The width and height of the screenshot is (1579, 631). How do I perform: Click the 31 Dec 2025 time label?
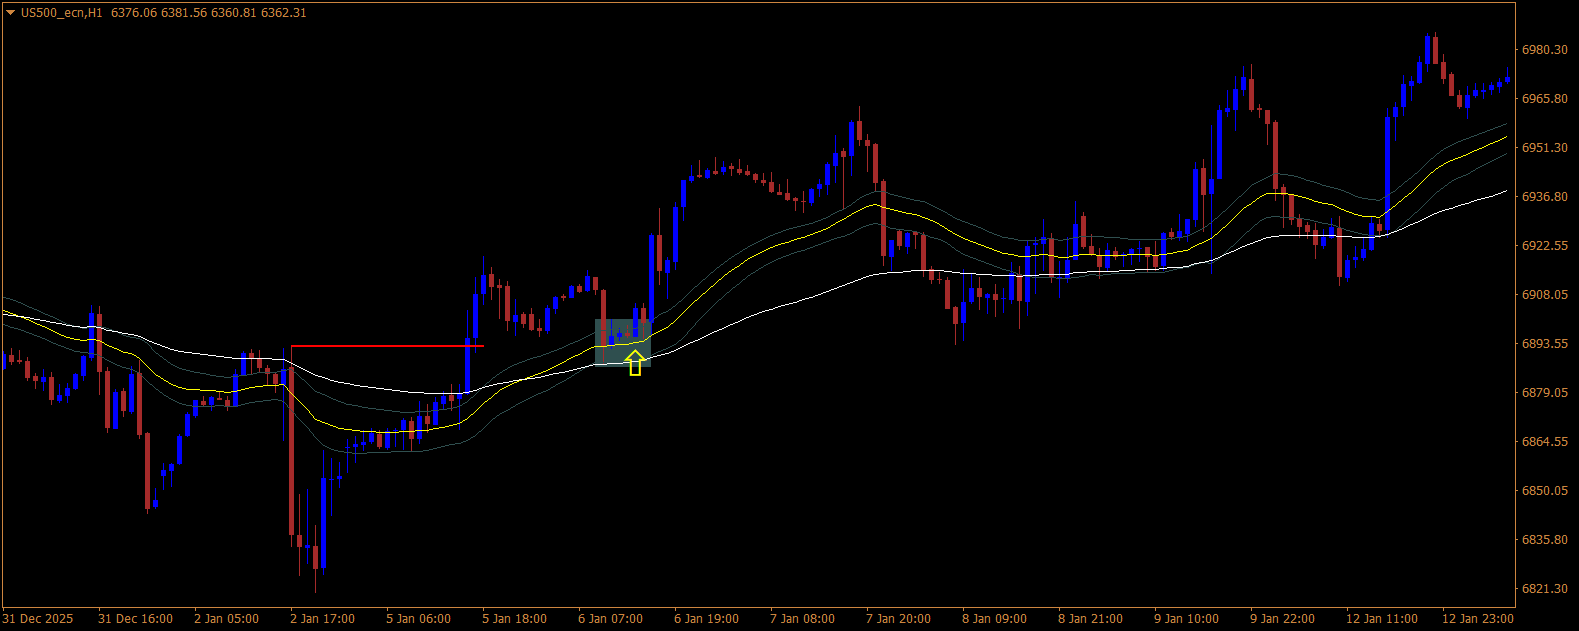[38, 619]
